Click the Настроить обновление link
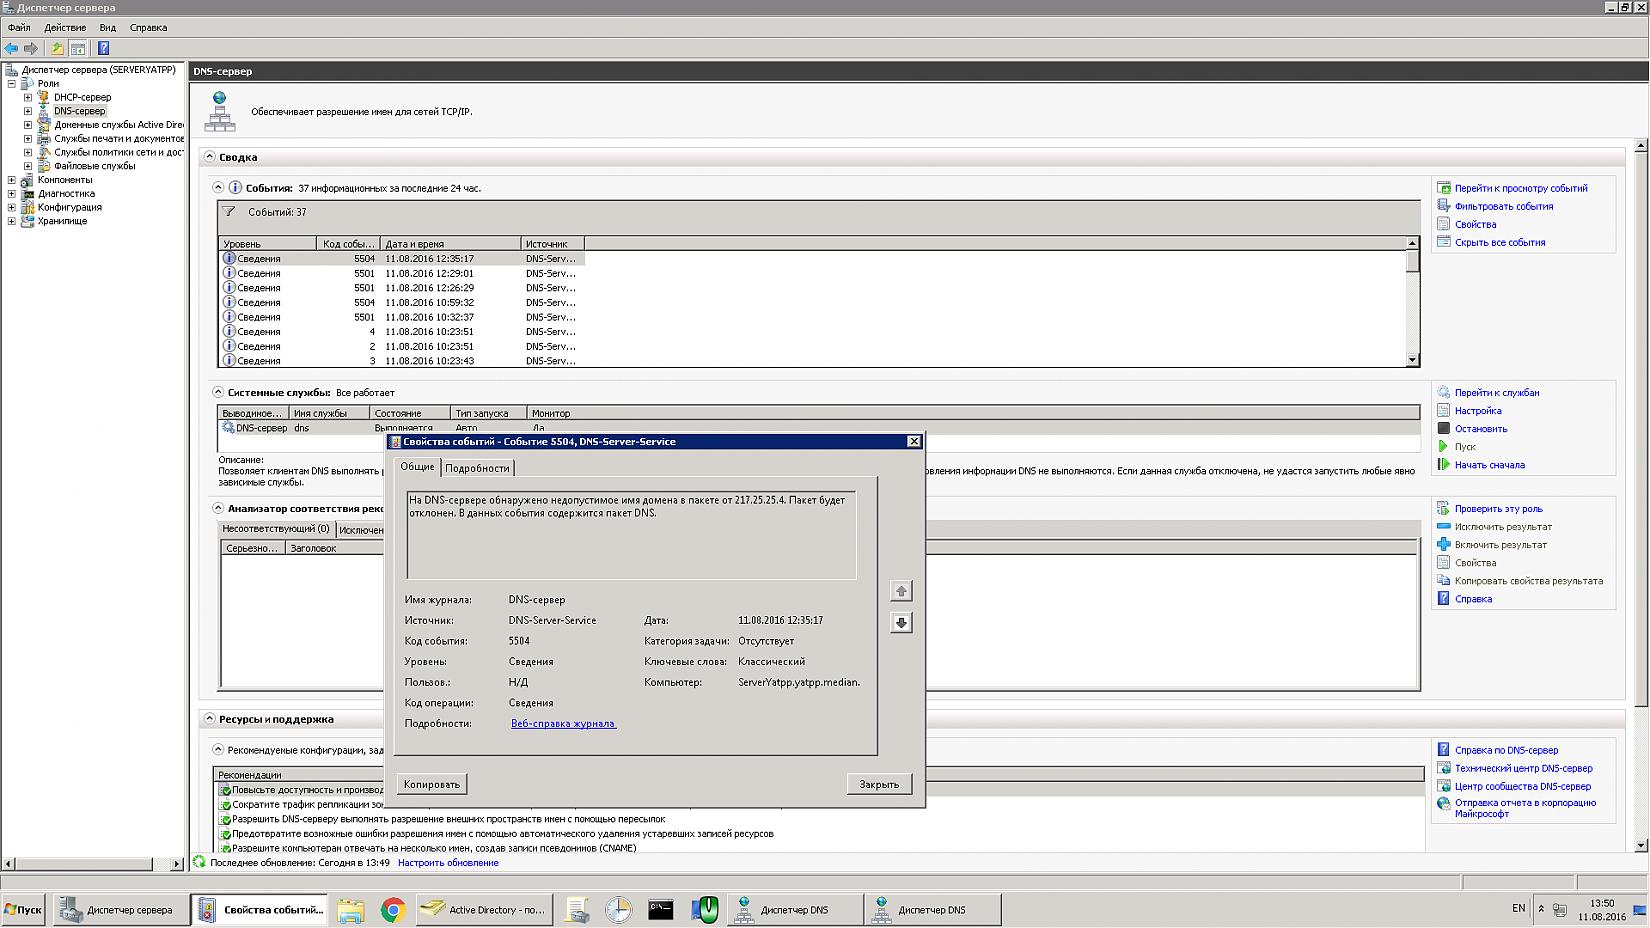 tap(448, 863)
